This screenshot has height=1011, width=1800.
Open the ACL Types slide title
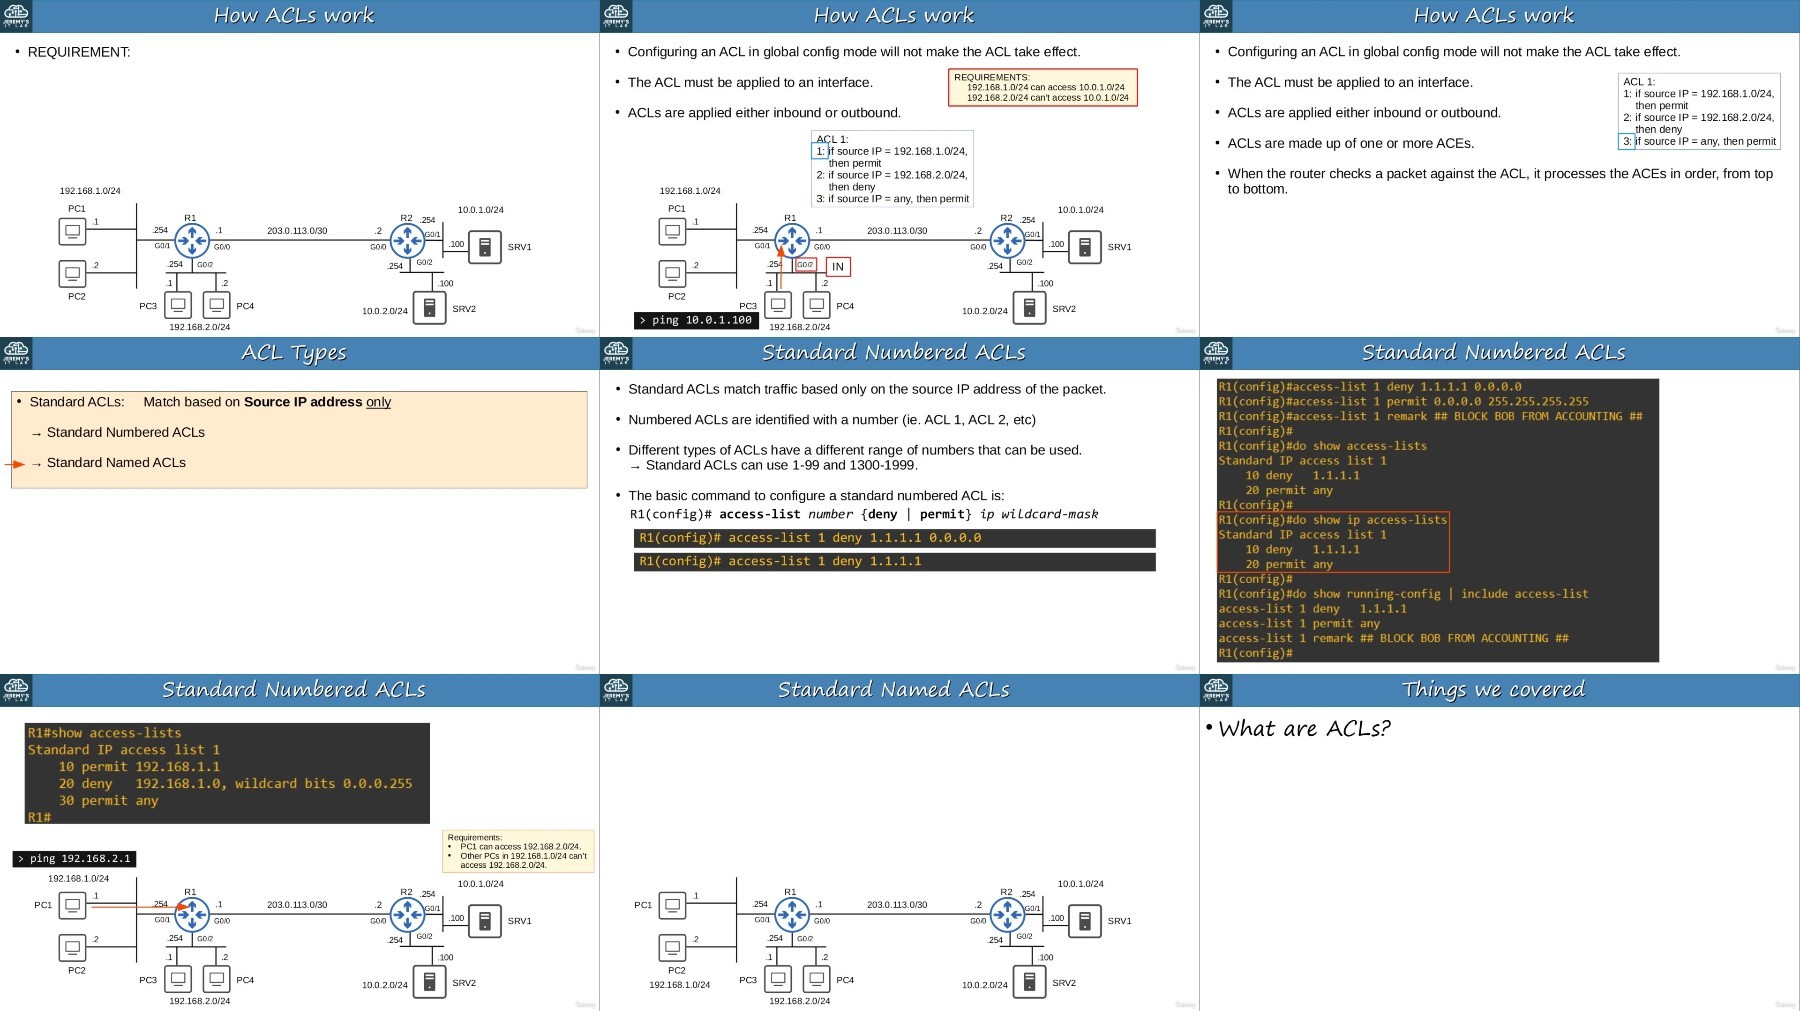tap(293, 353)
